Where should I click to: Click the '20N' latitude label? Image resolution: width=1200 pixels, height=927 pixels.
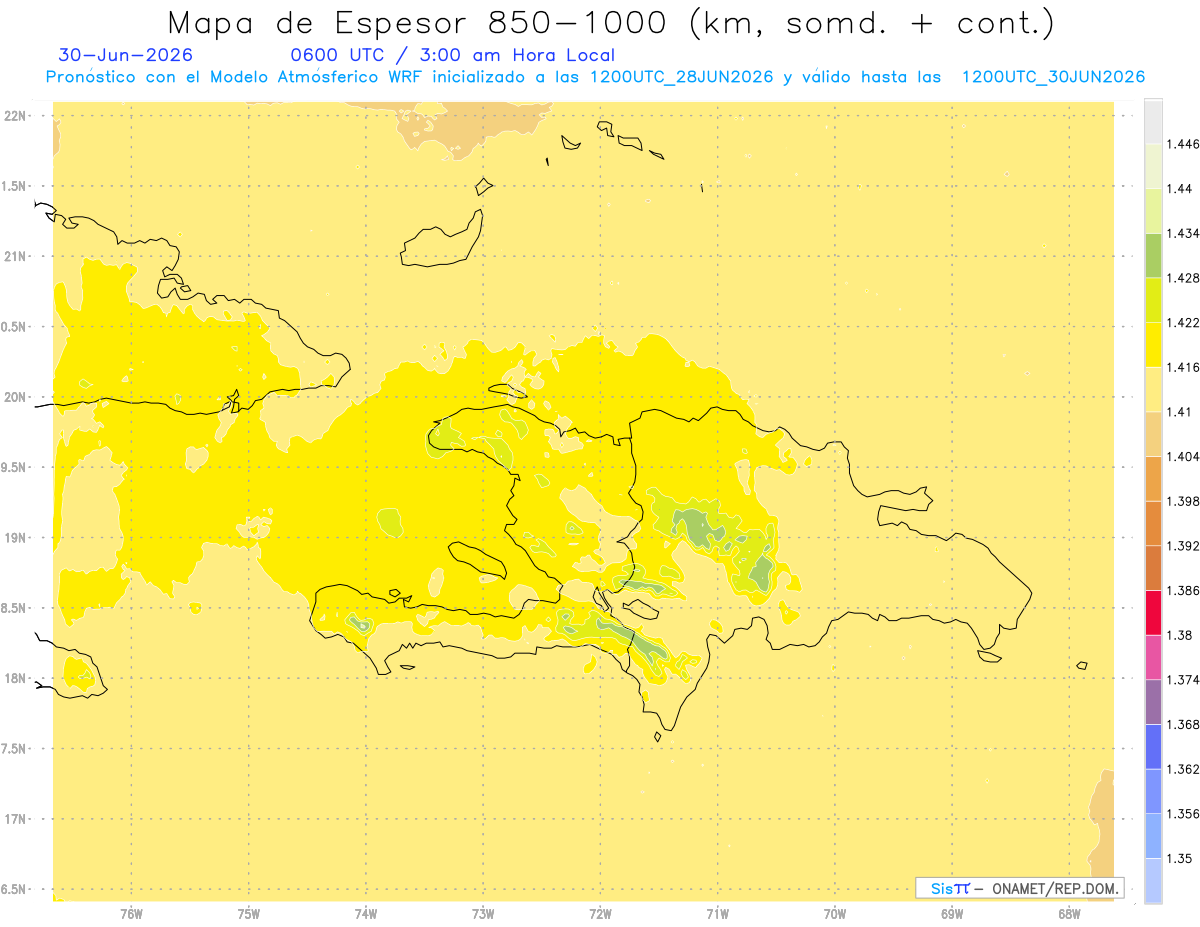tap(15, 397)
